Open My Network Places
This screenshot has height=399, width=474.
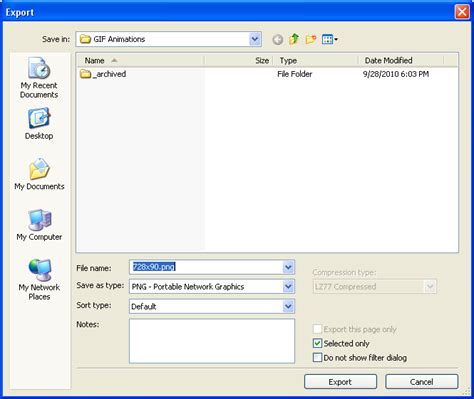(39, 279)
